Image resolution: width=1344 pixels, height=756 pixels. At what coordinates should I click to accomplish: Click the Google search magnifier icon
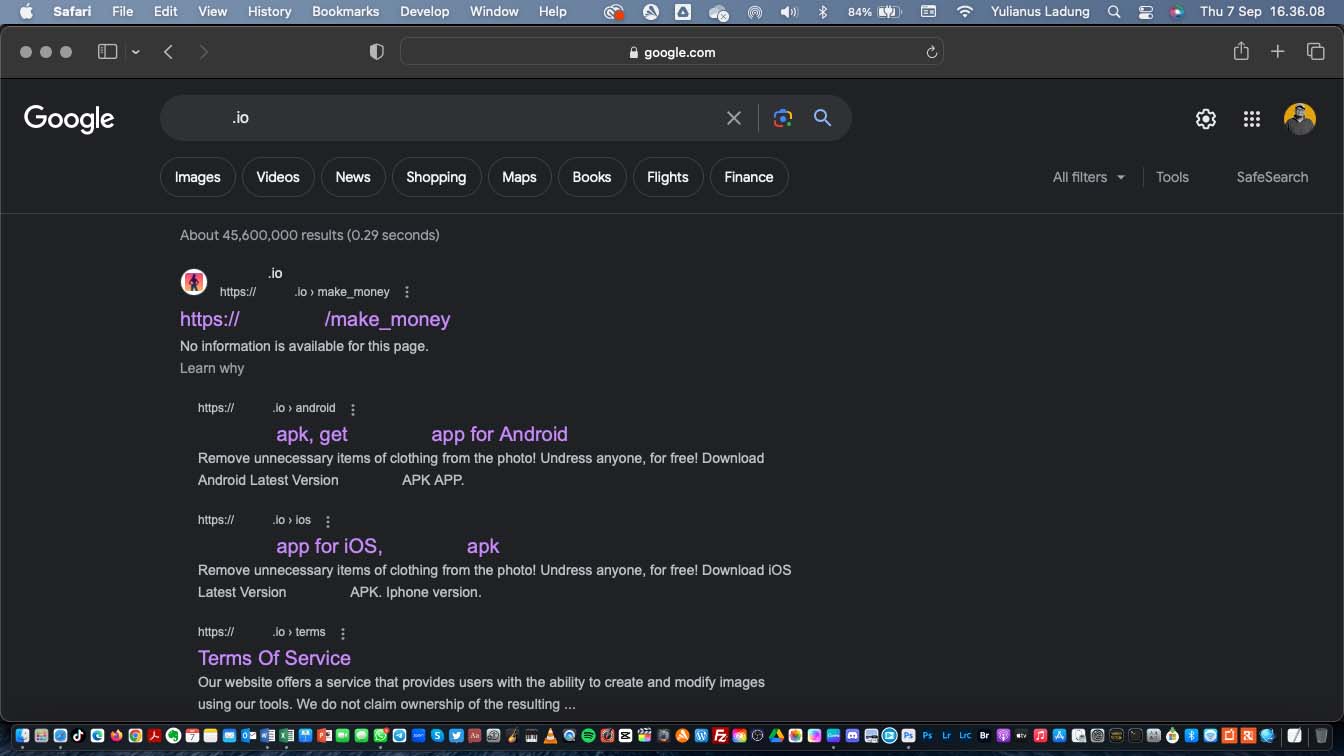coord(822,118)
